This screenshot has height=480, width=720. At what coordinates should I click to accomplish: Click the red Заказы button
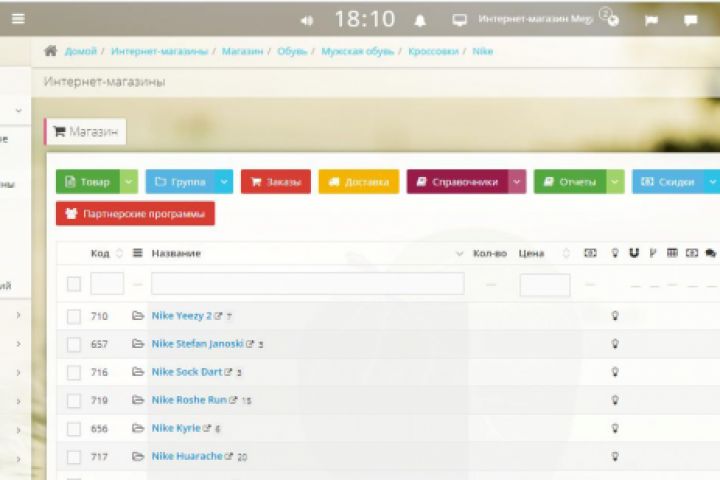coord(276,182)
